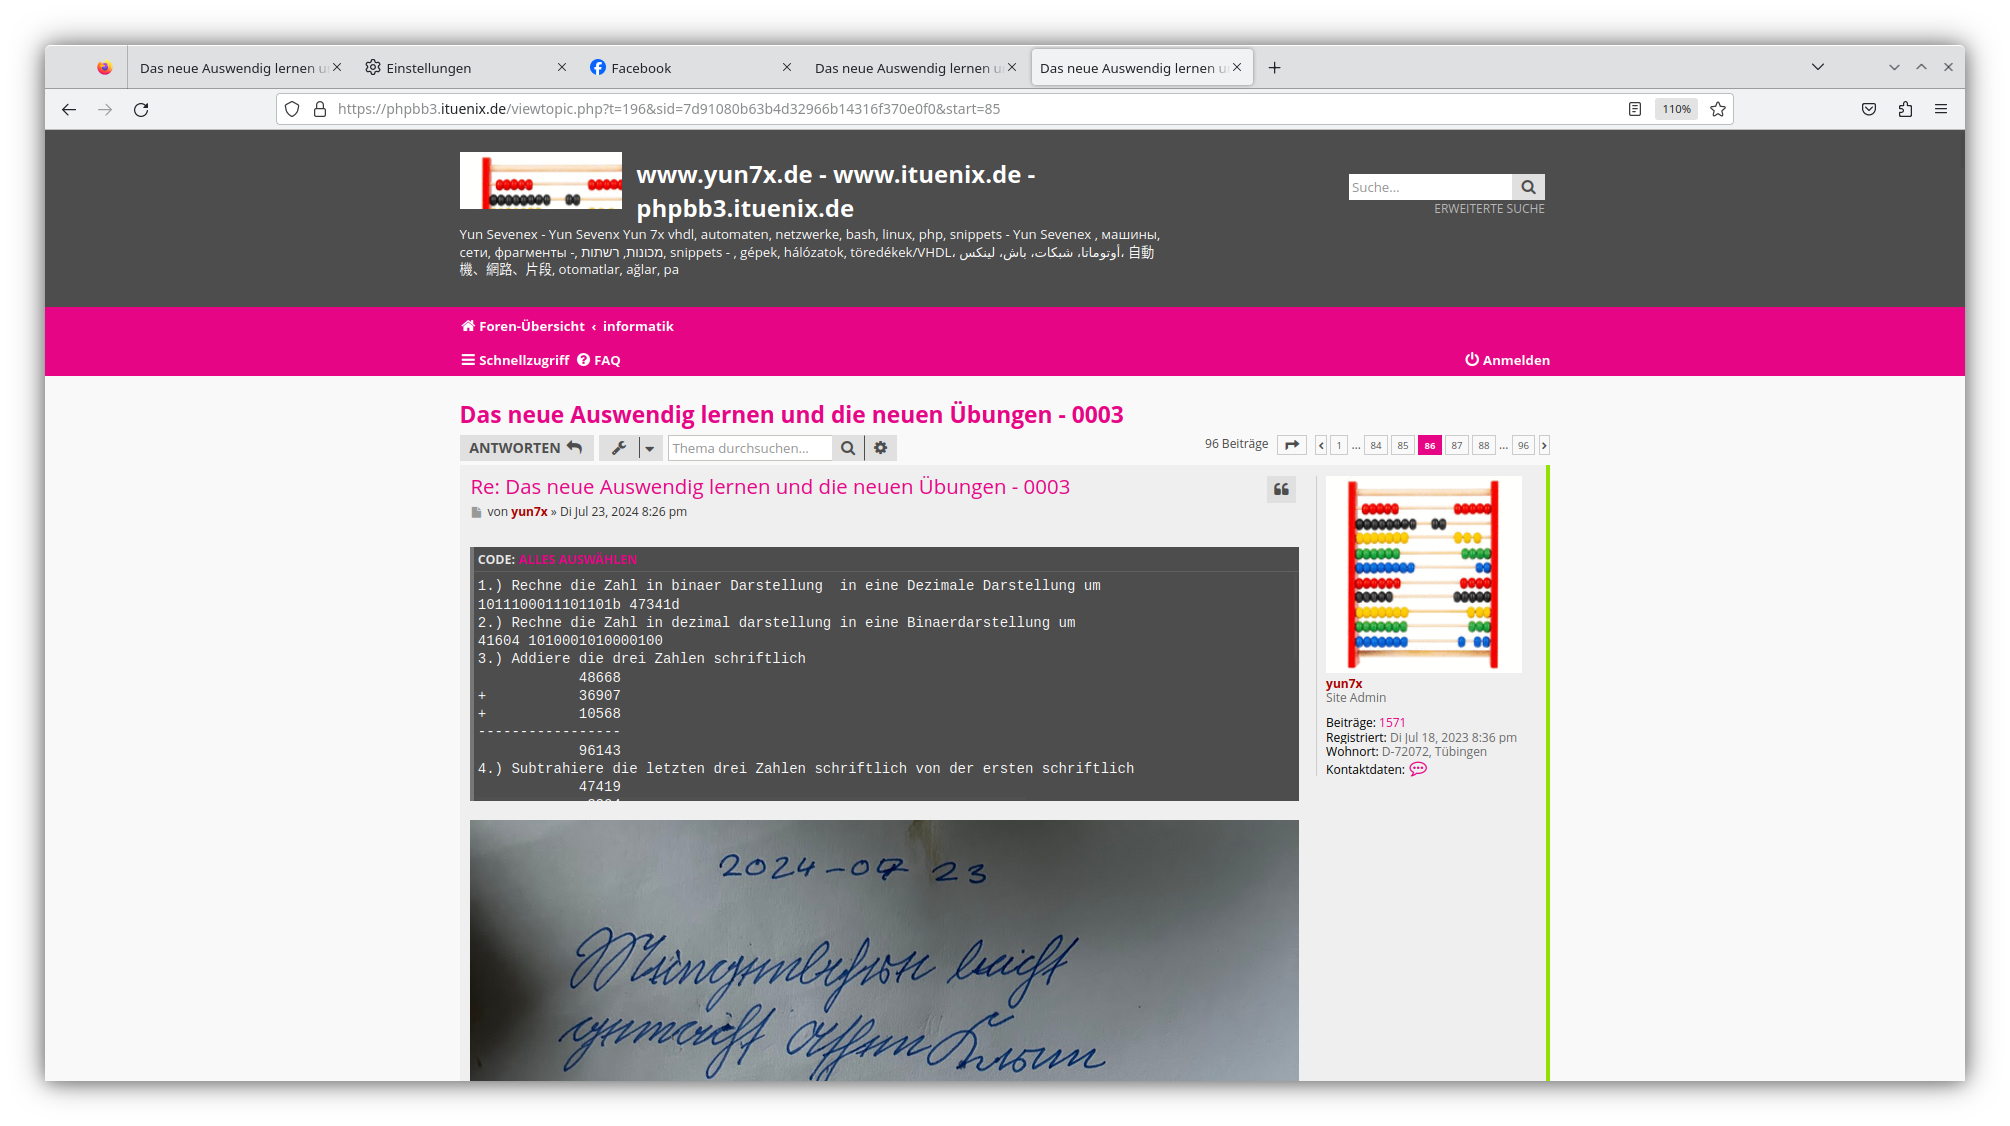
Task: Click the search magnifier inside topic search
Action: pyautogui.click(x=847, y=448)
